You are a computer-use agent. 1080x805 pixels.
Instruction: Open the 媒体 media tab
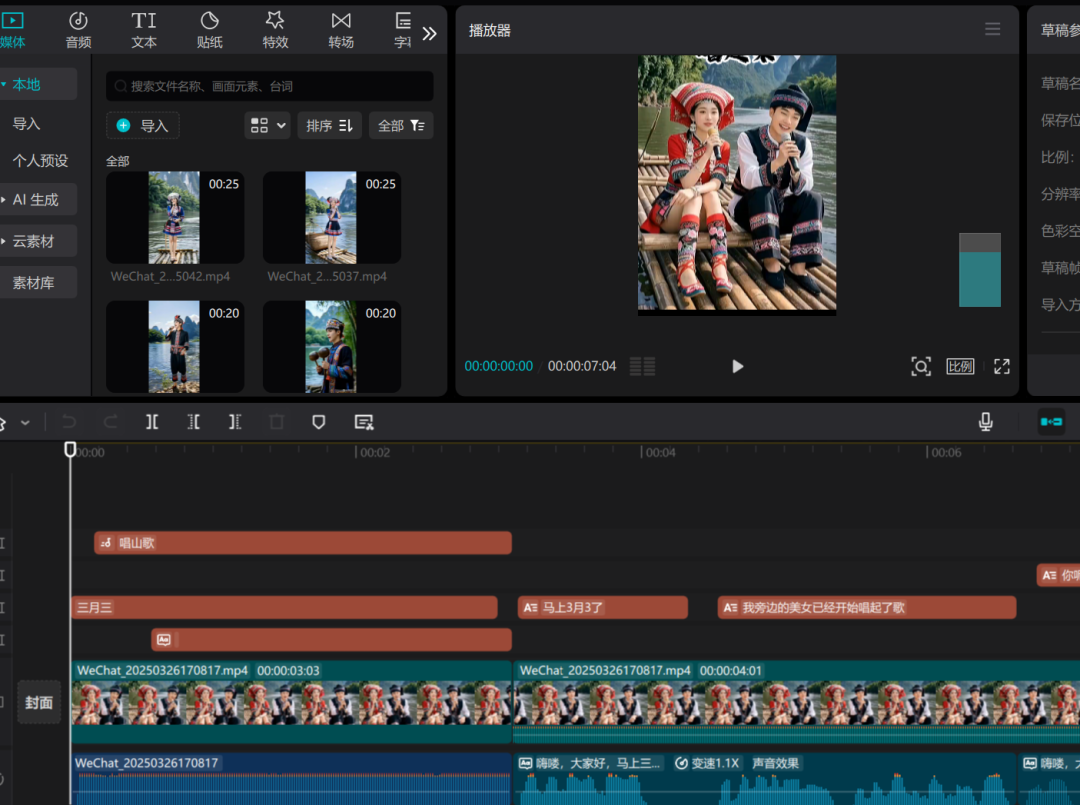[x=12, y=30]
